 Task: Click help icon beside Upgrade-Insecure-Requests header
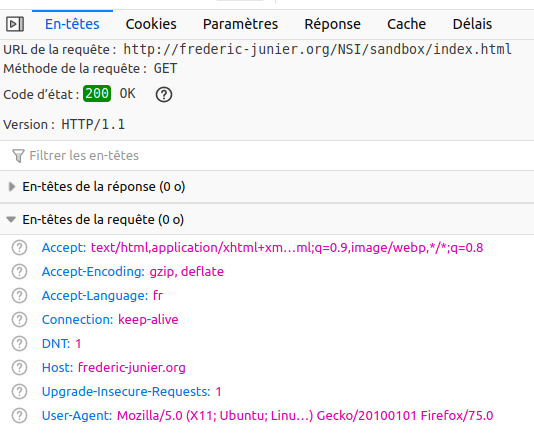click(19, 392)
